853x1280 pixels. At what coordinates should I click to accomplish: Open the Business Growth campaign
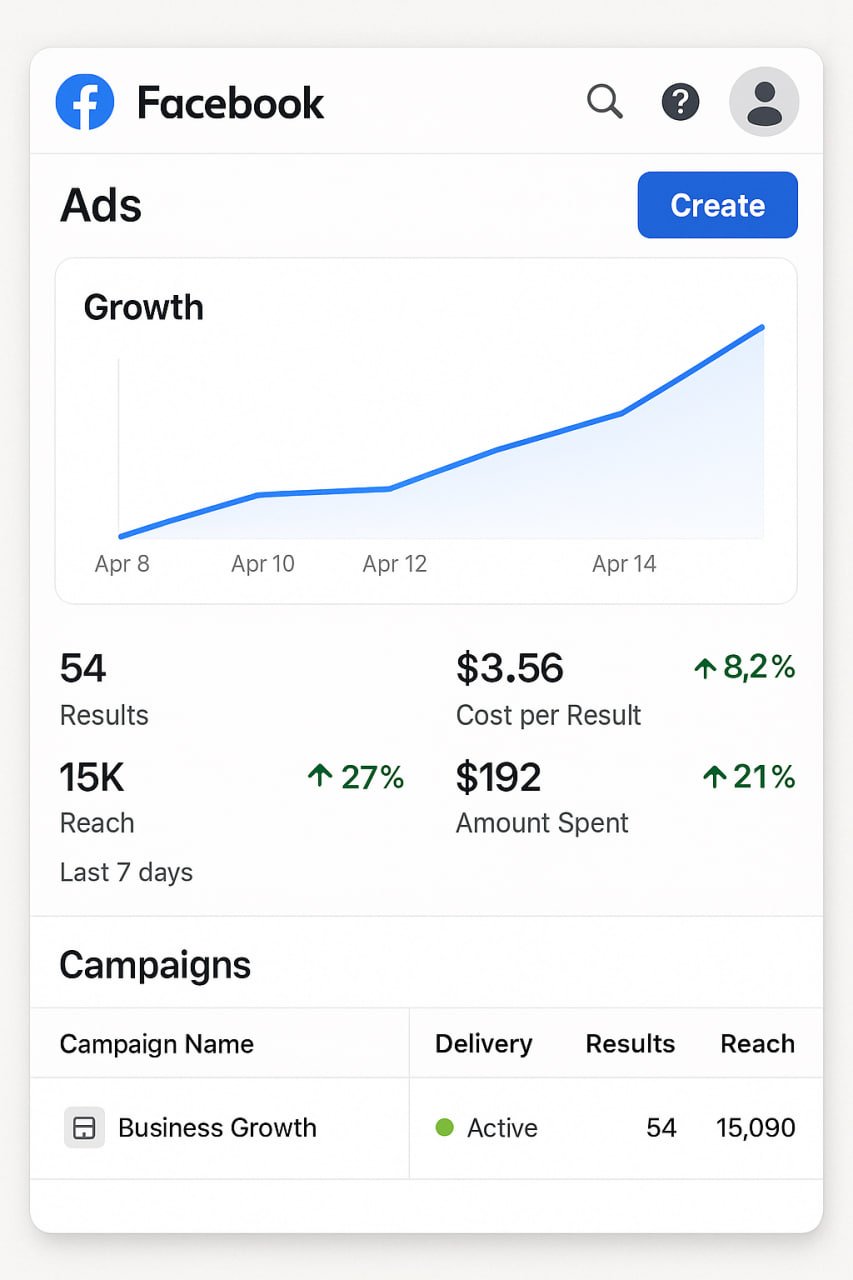[217, 1128]
